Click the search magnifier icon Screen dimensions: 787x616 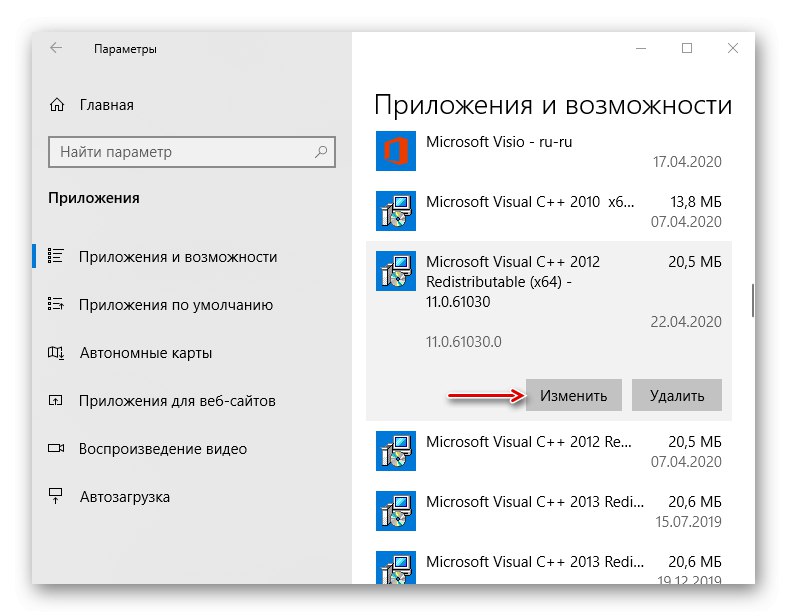(x=321, y=152)
